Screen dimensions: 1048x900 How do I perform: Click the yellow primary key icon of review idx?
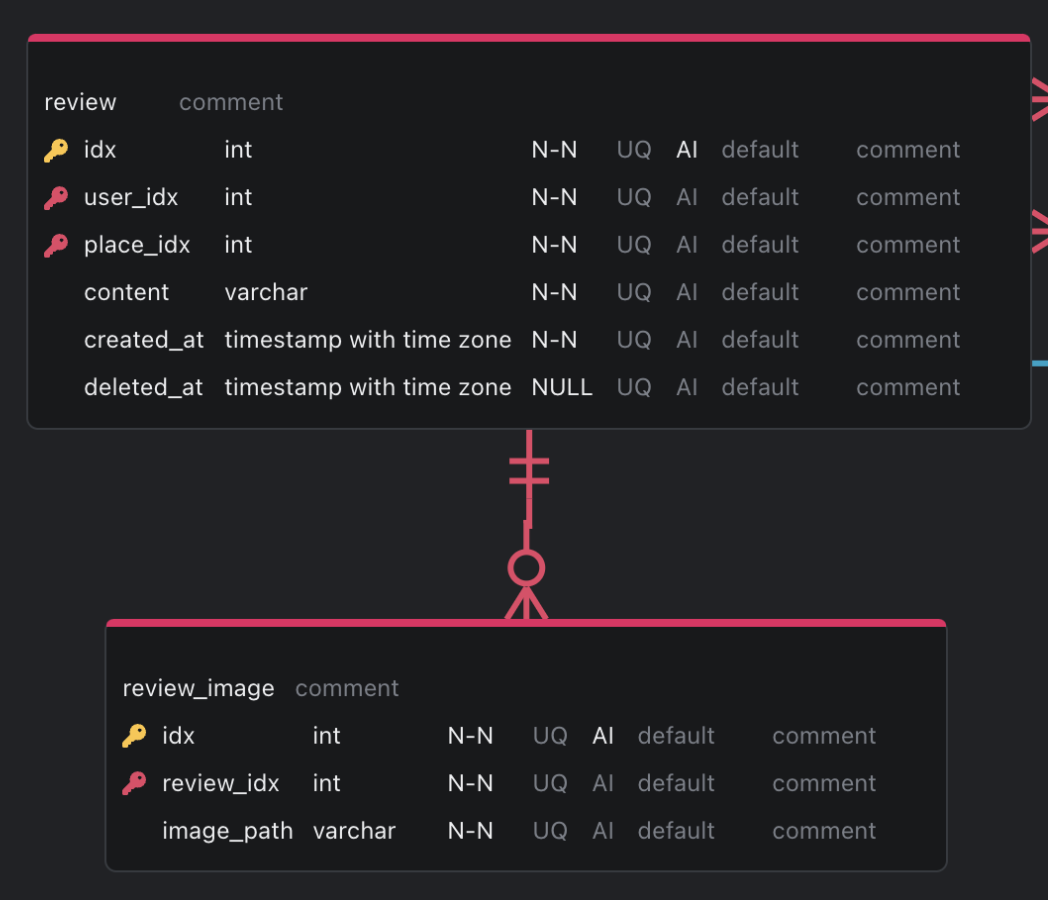click(56, 150)
